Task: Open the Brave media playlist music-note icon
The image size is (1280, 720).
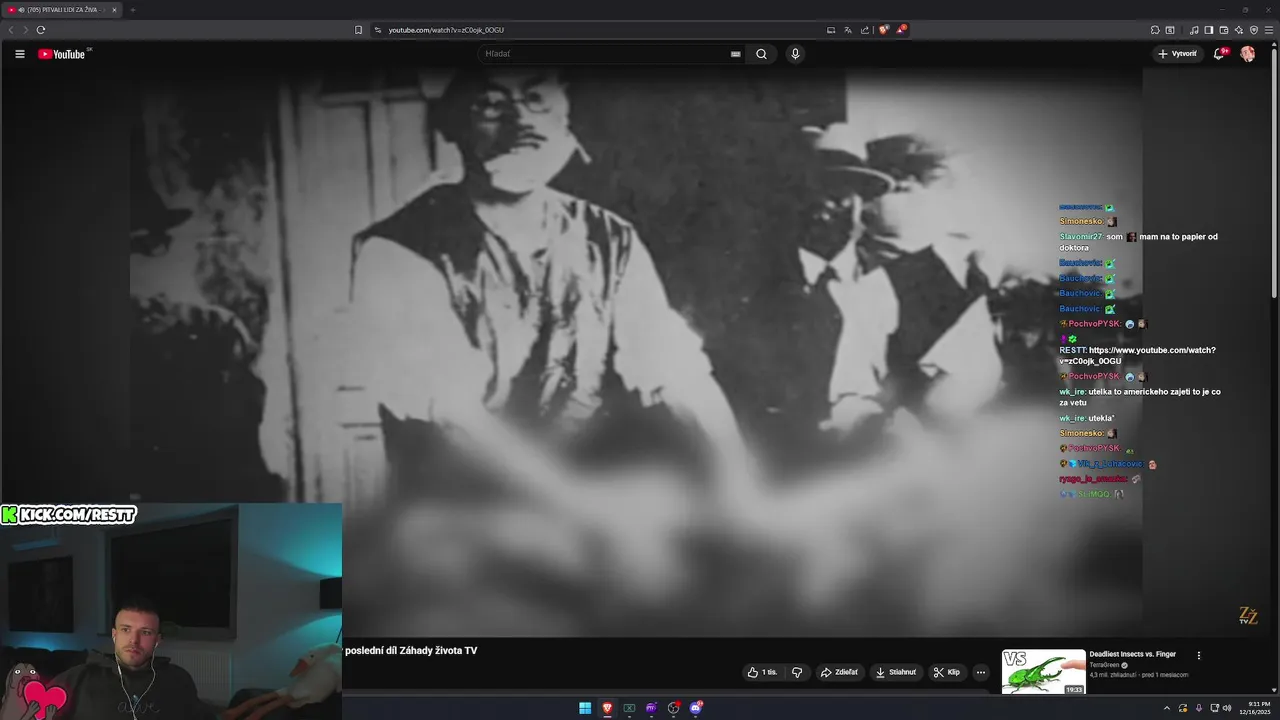Action: 1194,30
